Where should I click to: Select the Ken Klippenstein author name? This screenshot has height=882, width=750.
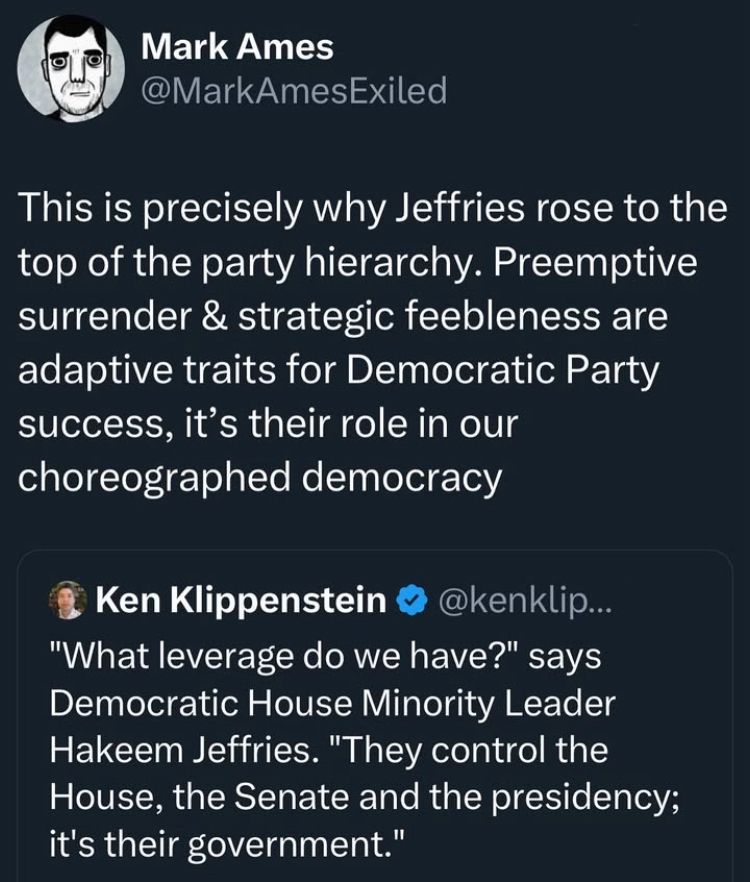point(241,600)
